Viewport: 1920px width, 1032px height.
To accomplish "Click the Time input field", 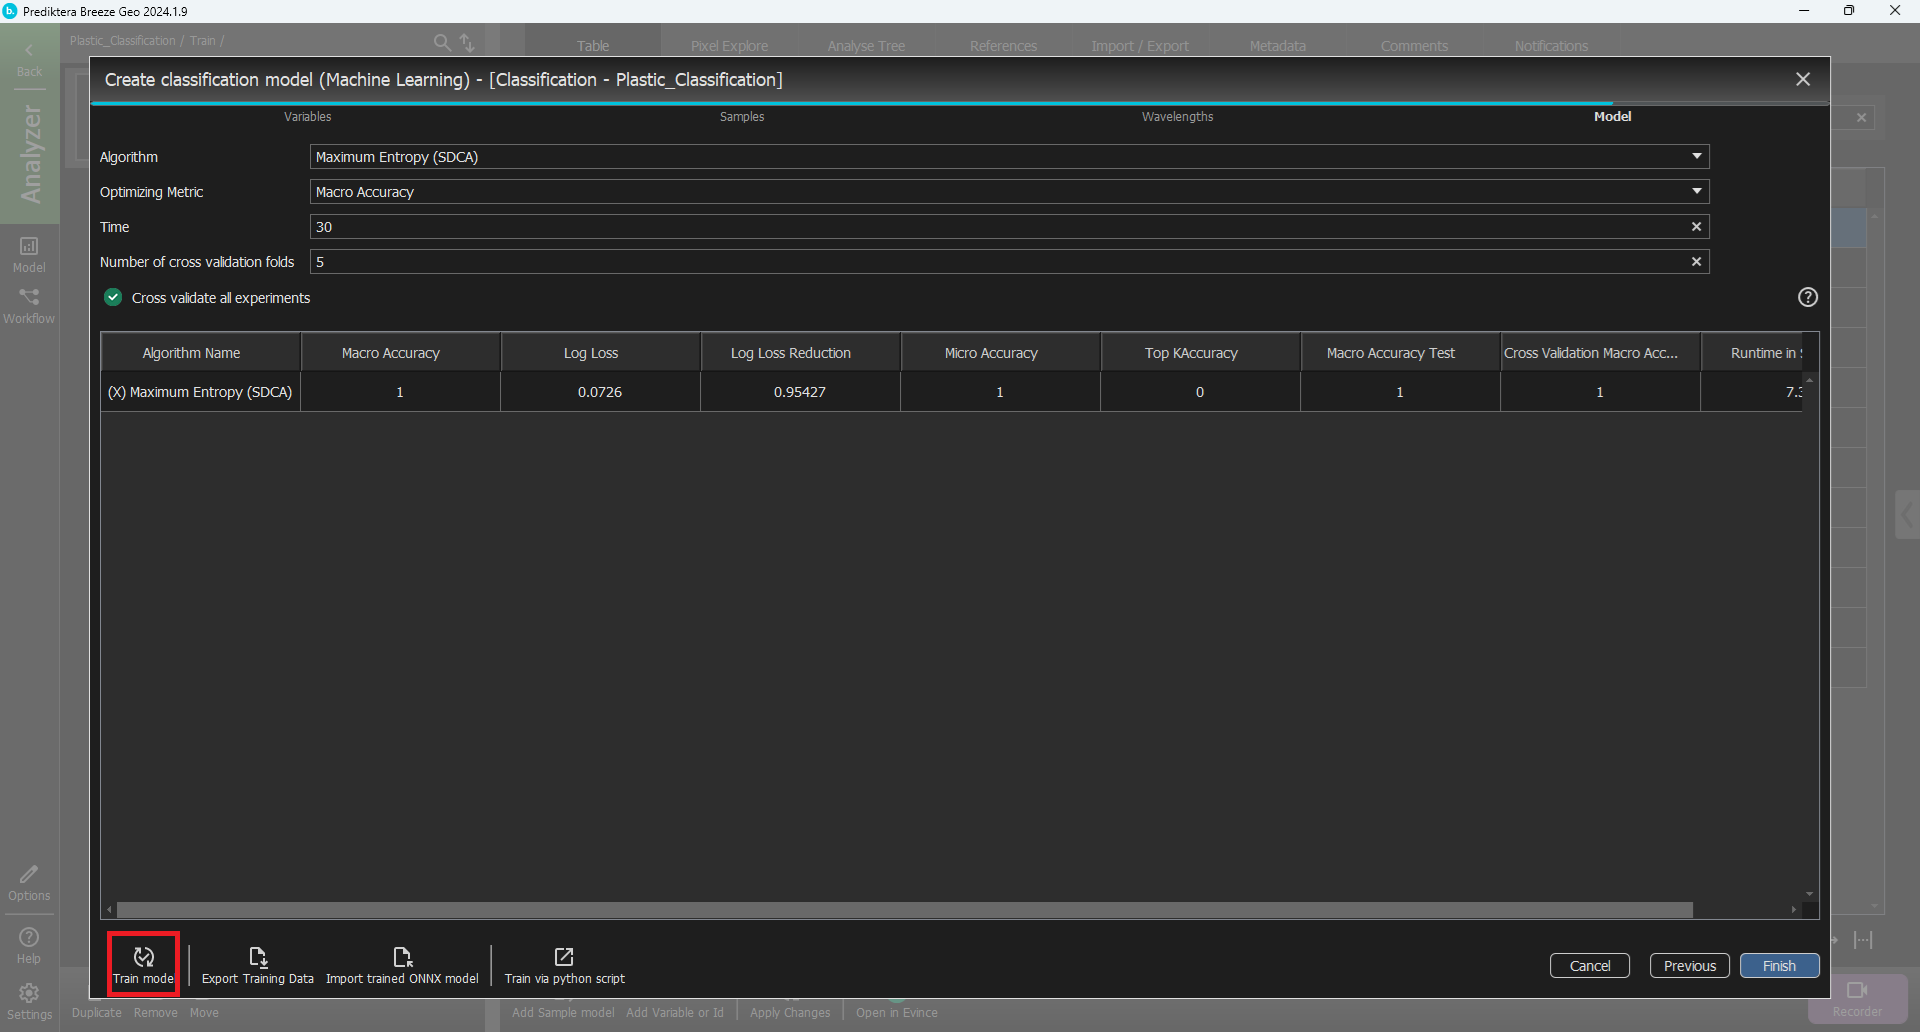I will [1000, 227].
